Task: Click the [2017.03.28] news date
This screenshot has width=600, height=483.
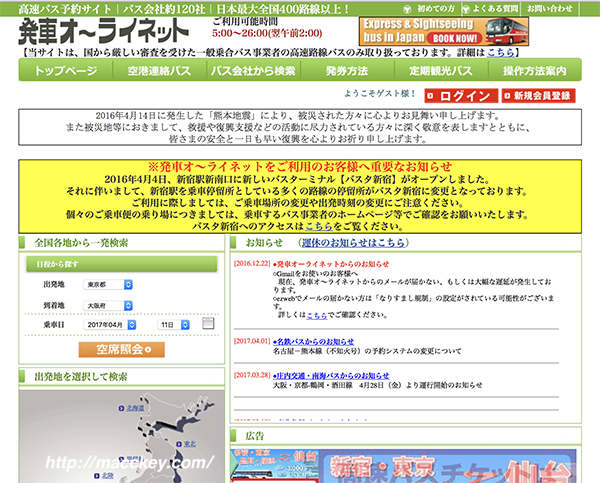Action: coord(252,375)
